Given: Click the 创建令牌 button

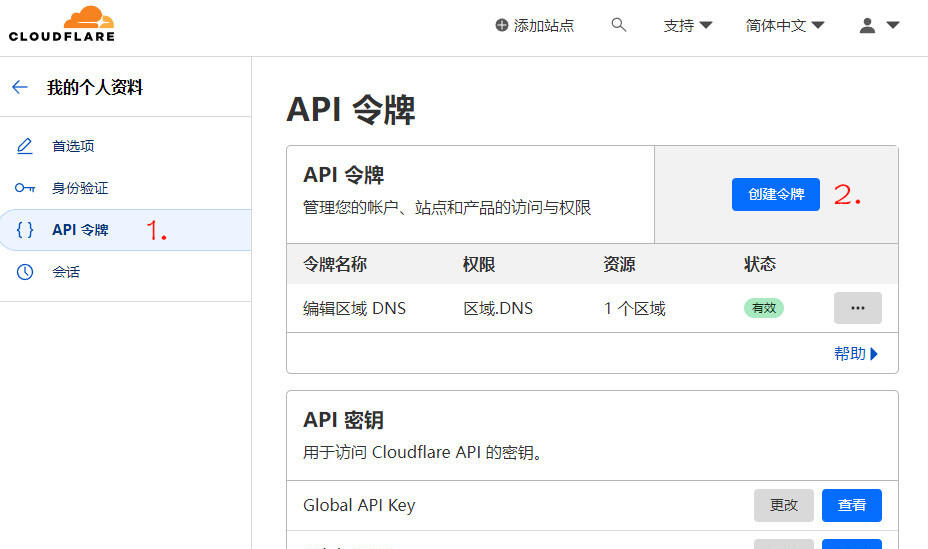Looking at the screenshot, I should pos(776,194).
